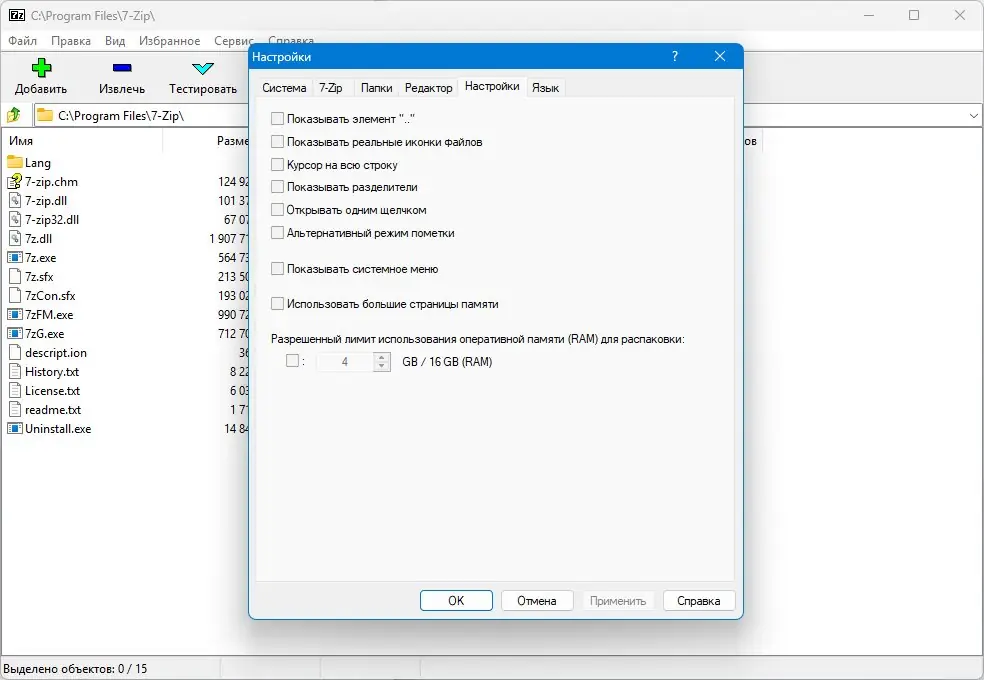Open the Система tab

(284, 88)
